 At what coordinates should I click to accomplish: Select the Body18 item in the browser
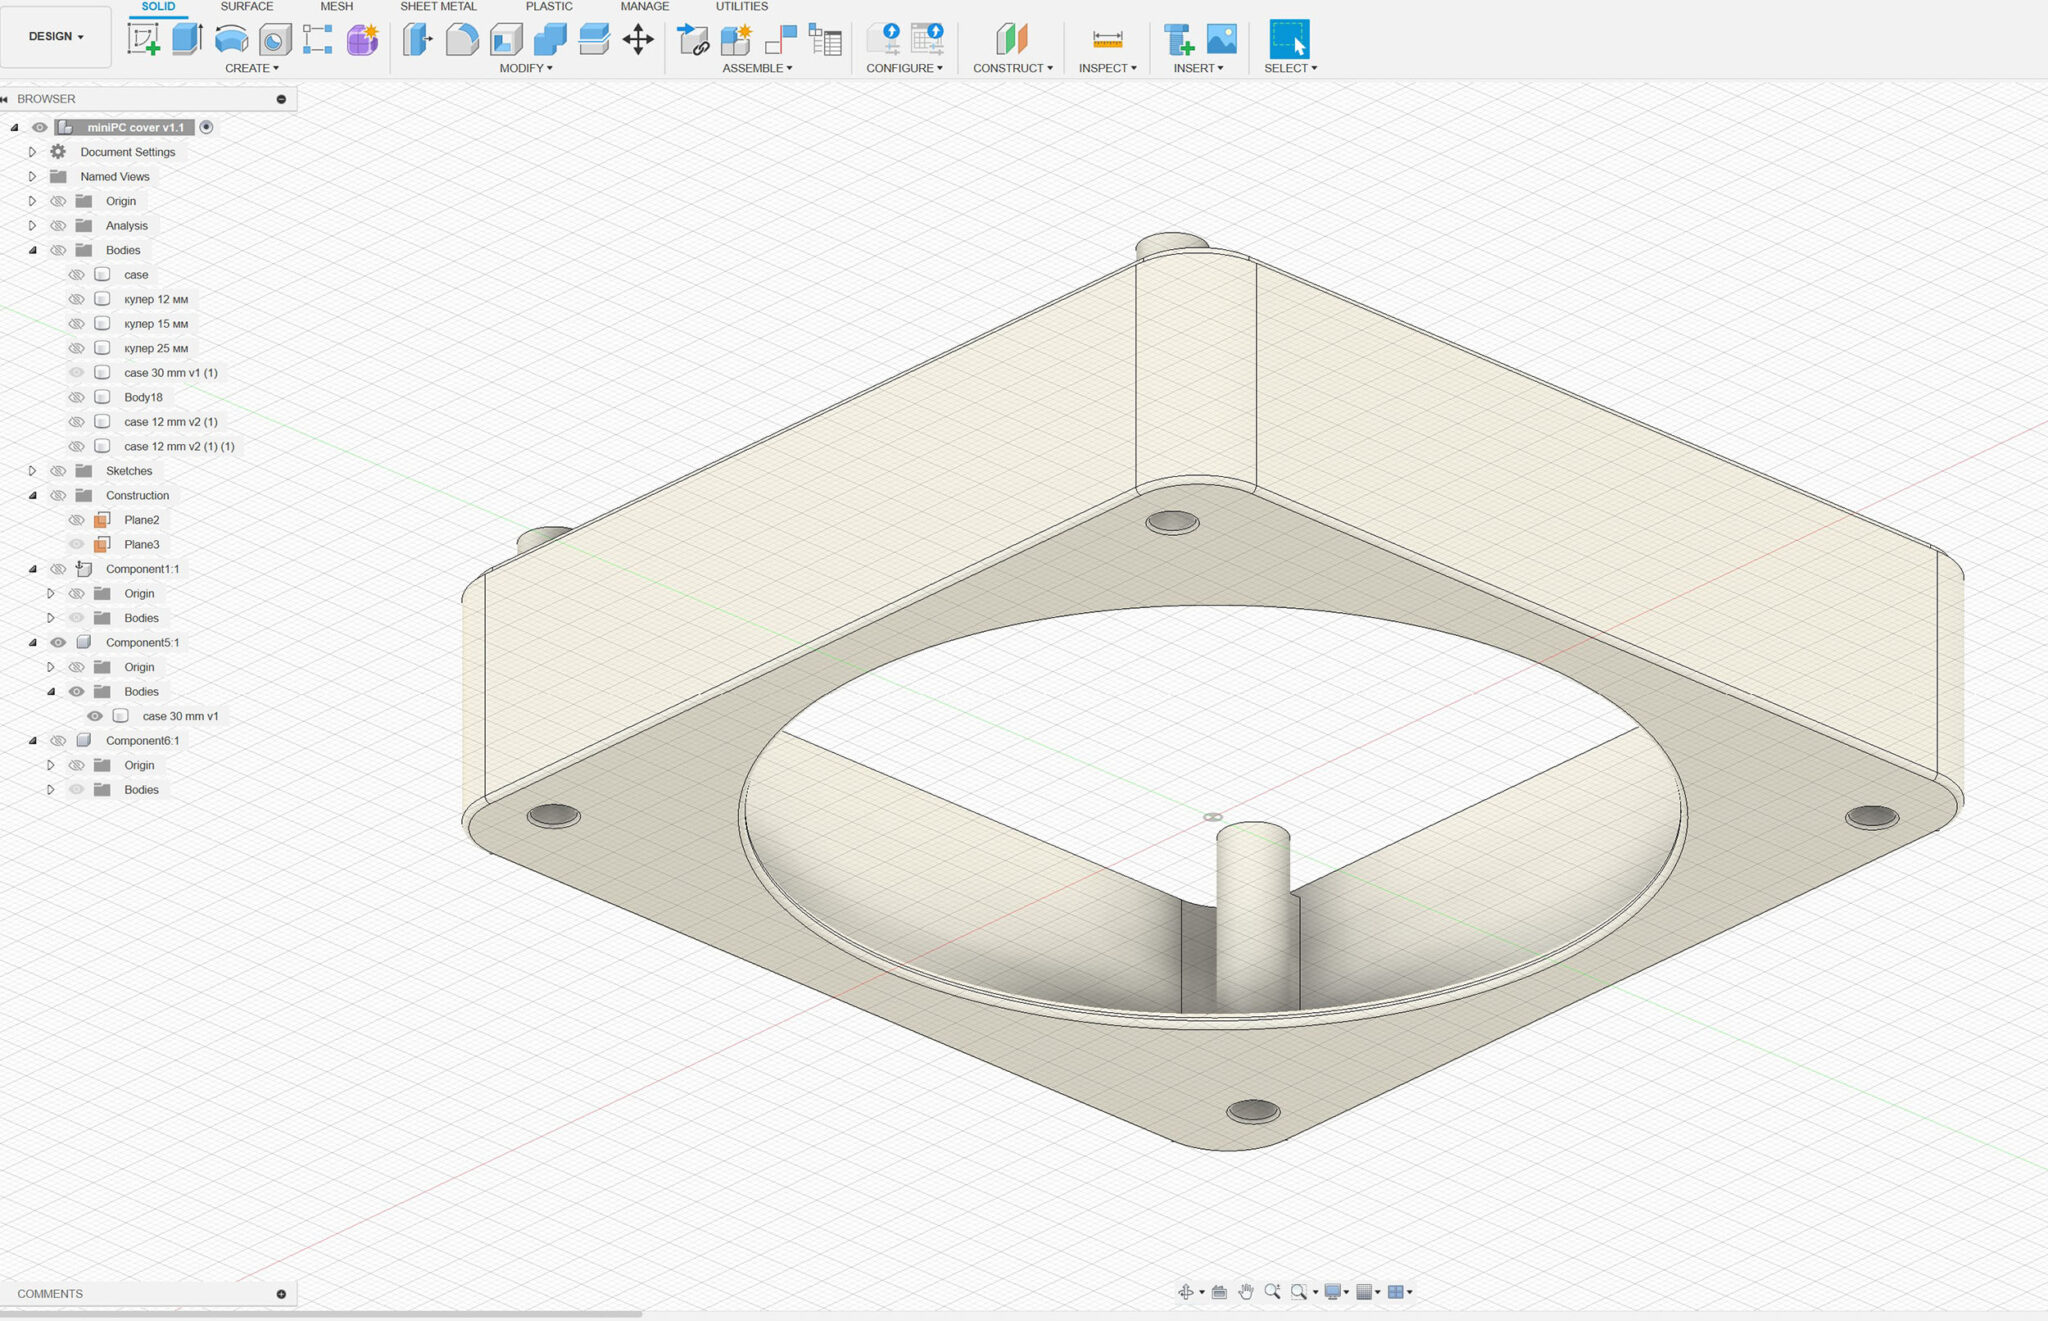tap(143, 397)
